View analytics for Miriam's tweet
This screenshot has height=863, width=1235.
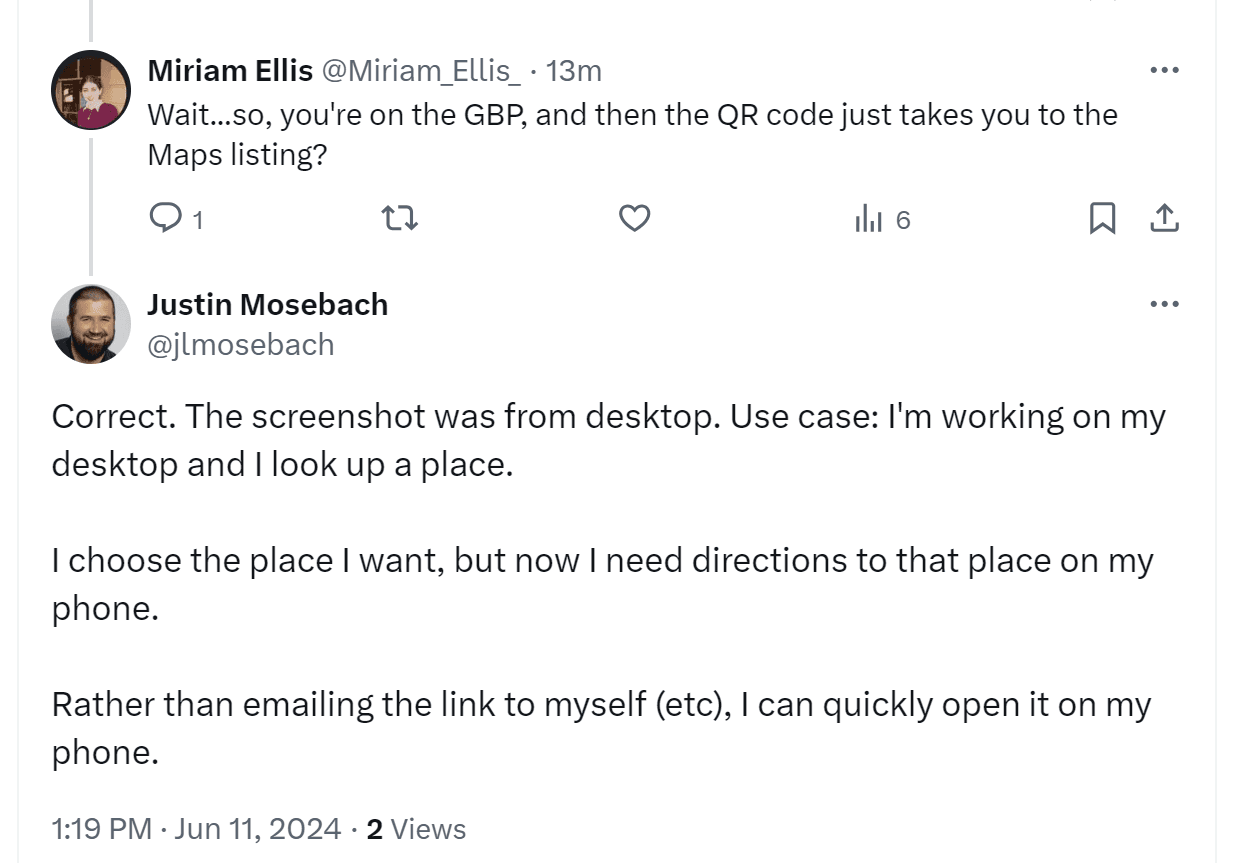click(878, 218)
